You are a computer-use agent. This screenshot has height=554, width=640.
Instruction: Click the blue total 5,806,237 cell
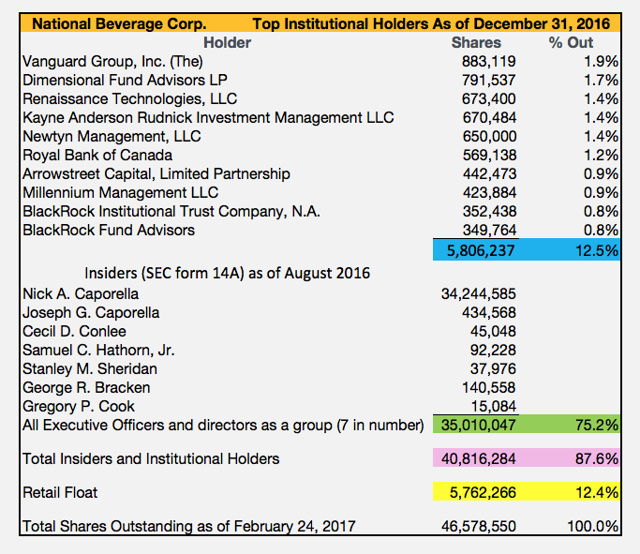pos(476,250)
